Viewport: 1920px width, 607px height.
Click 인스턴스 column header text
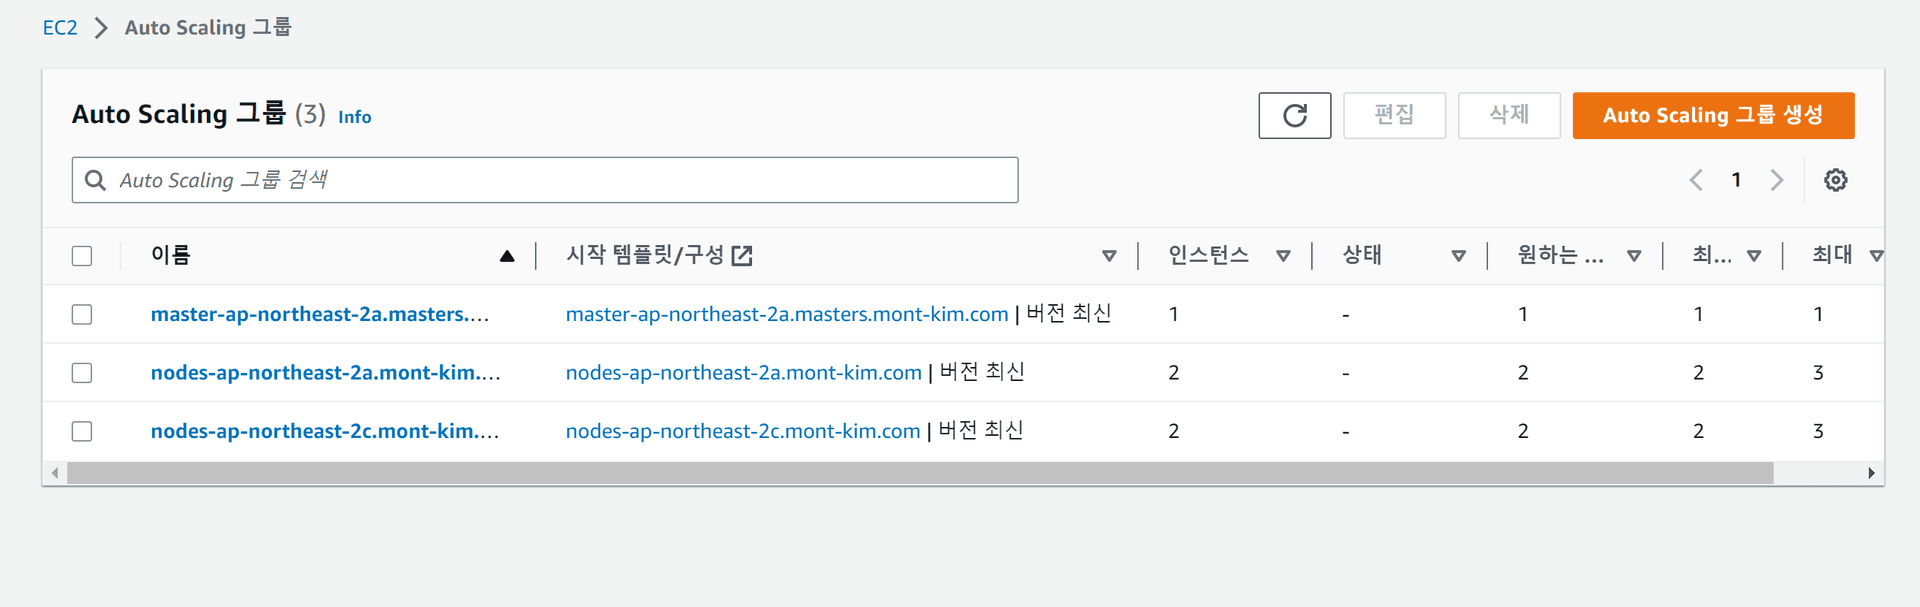click(1208, 255)
